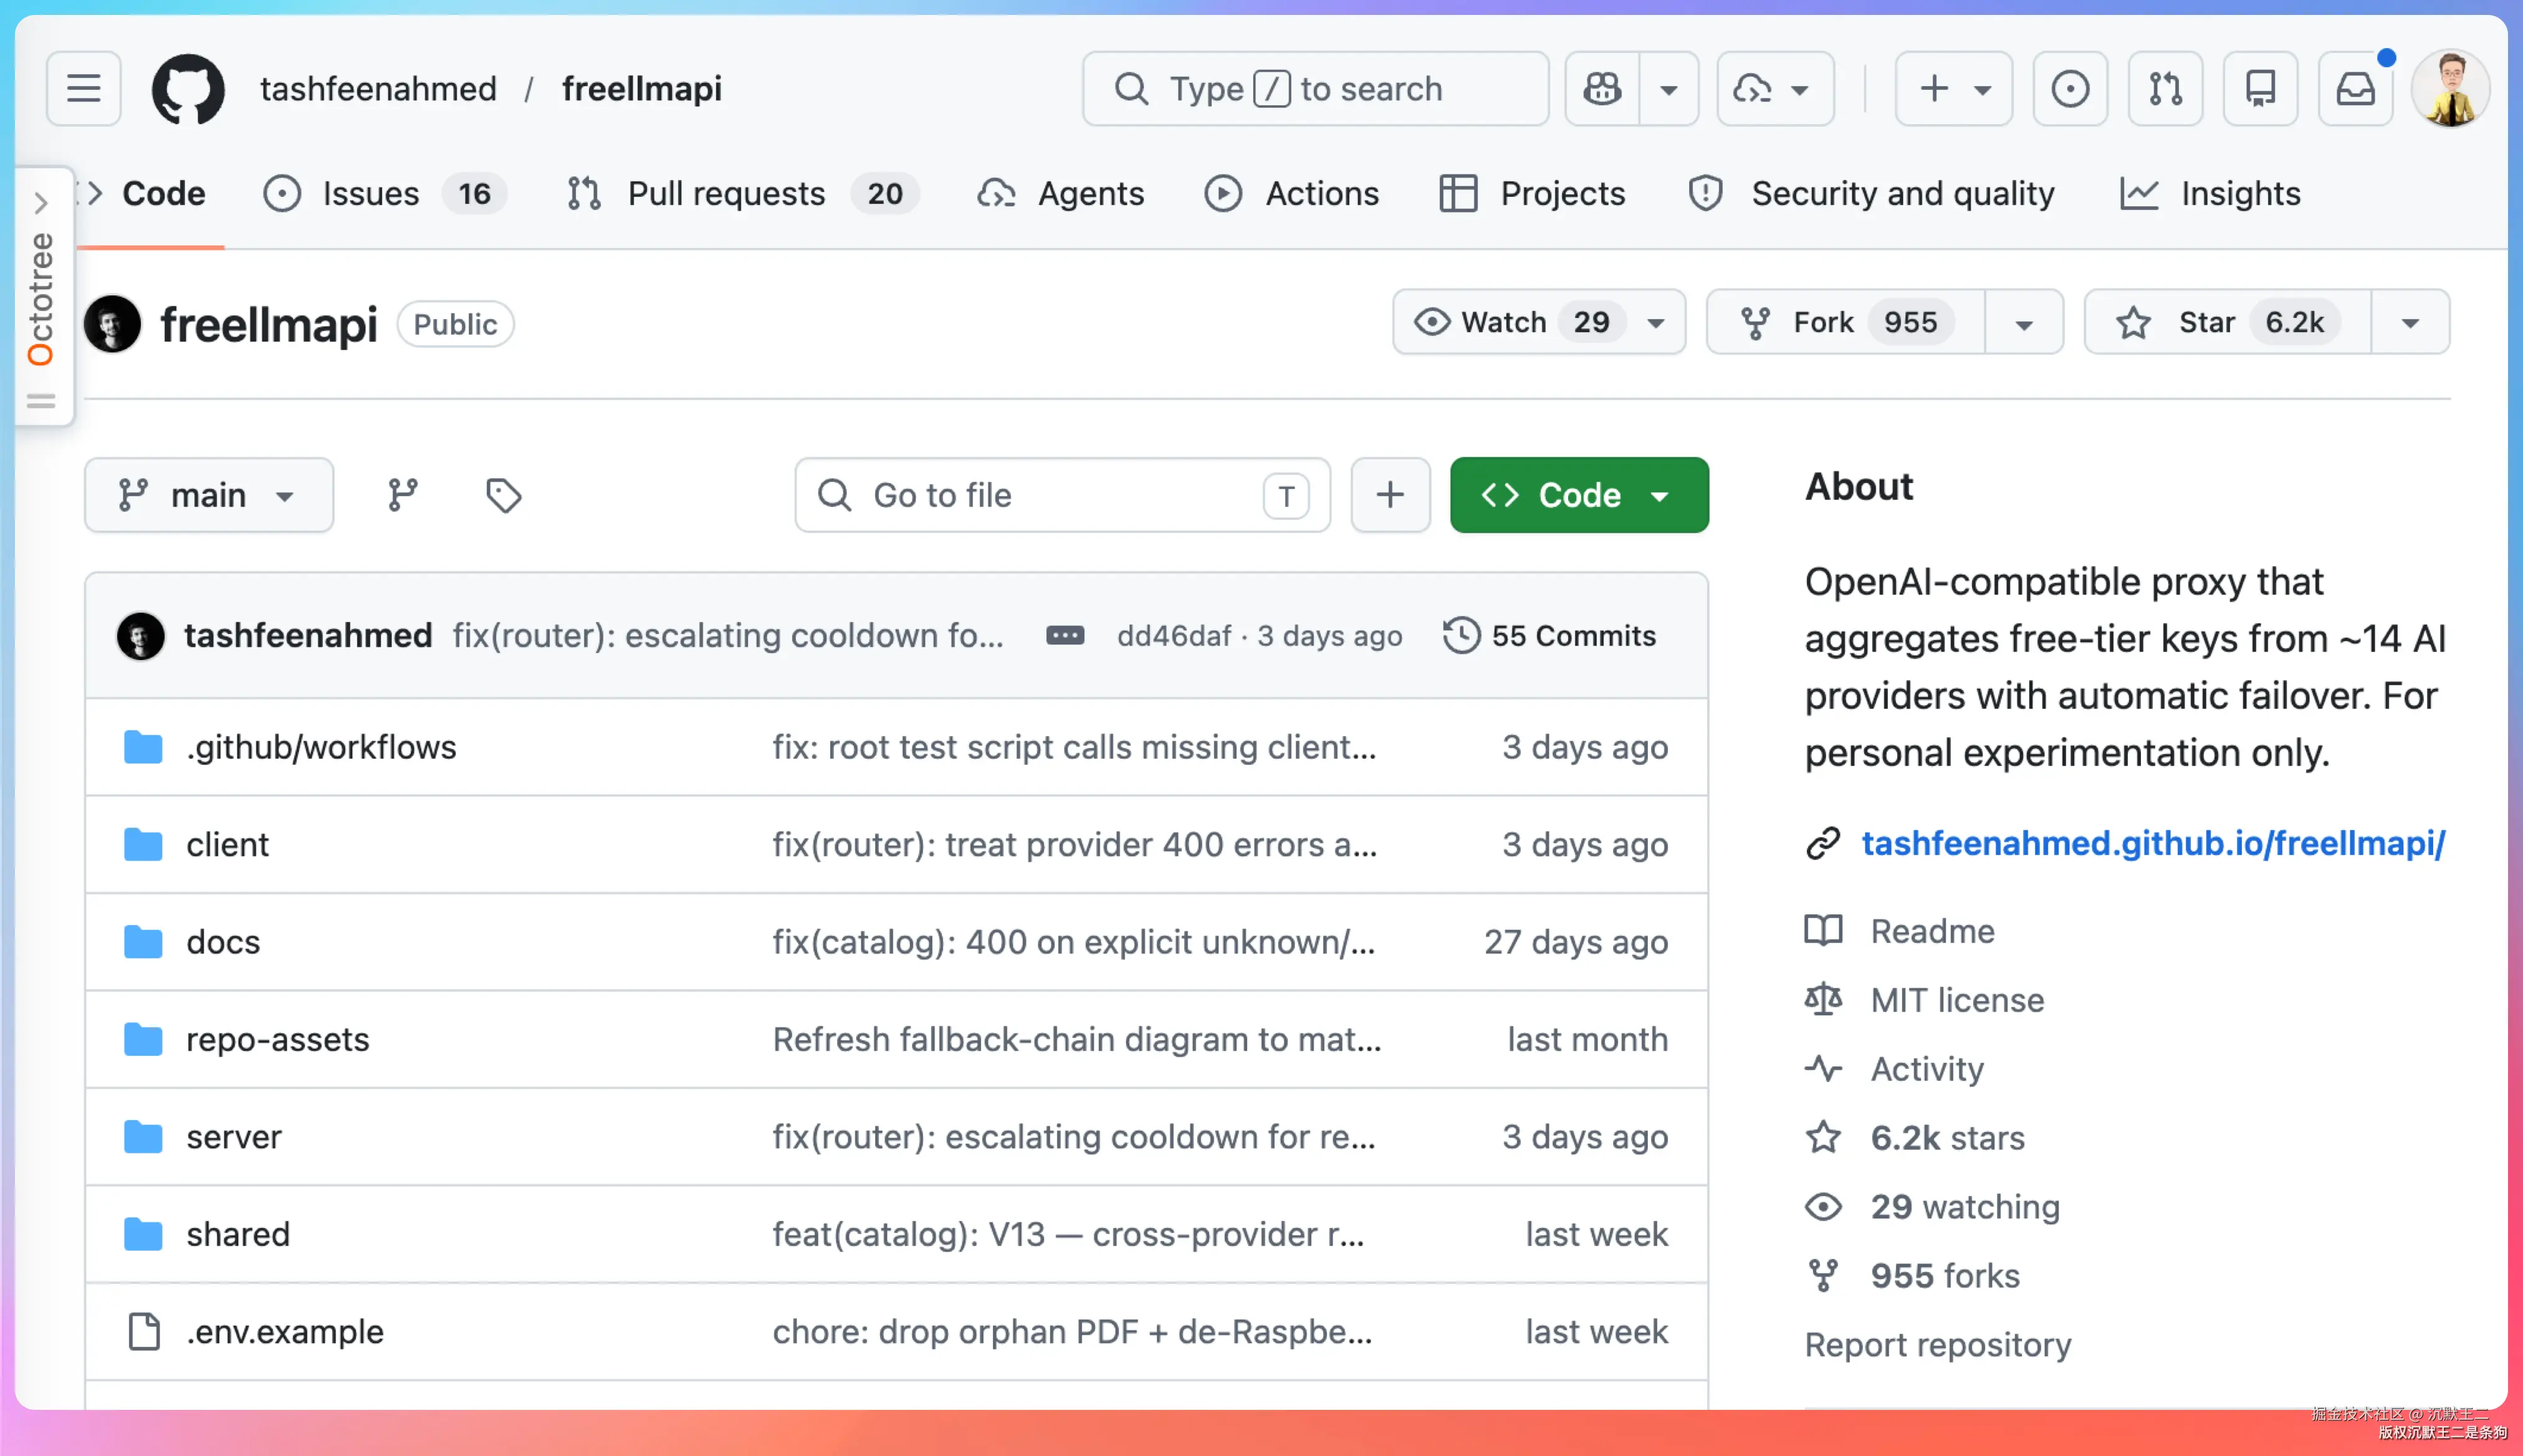This screenshot has height=1456, width=2523.
Task: Open the Copilot chat icon
Action: coord(1602,89)
